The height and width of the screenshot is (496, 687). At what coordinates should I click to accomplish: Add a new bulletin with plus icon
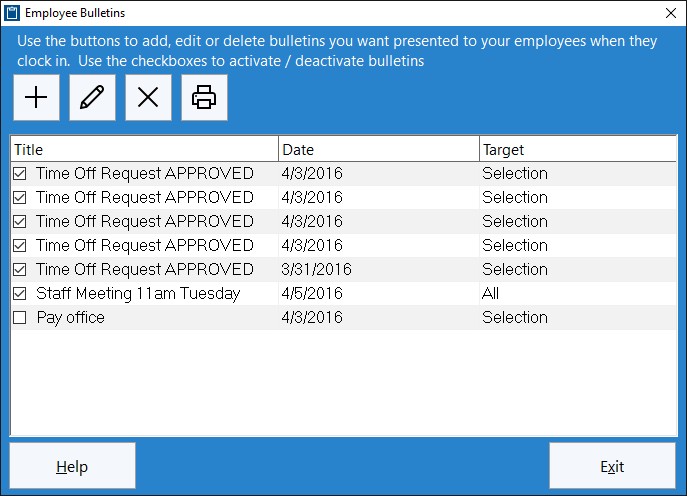[36, 97]
